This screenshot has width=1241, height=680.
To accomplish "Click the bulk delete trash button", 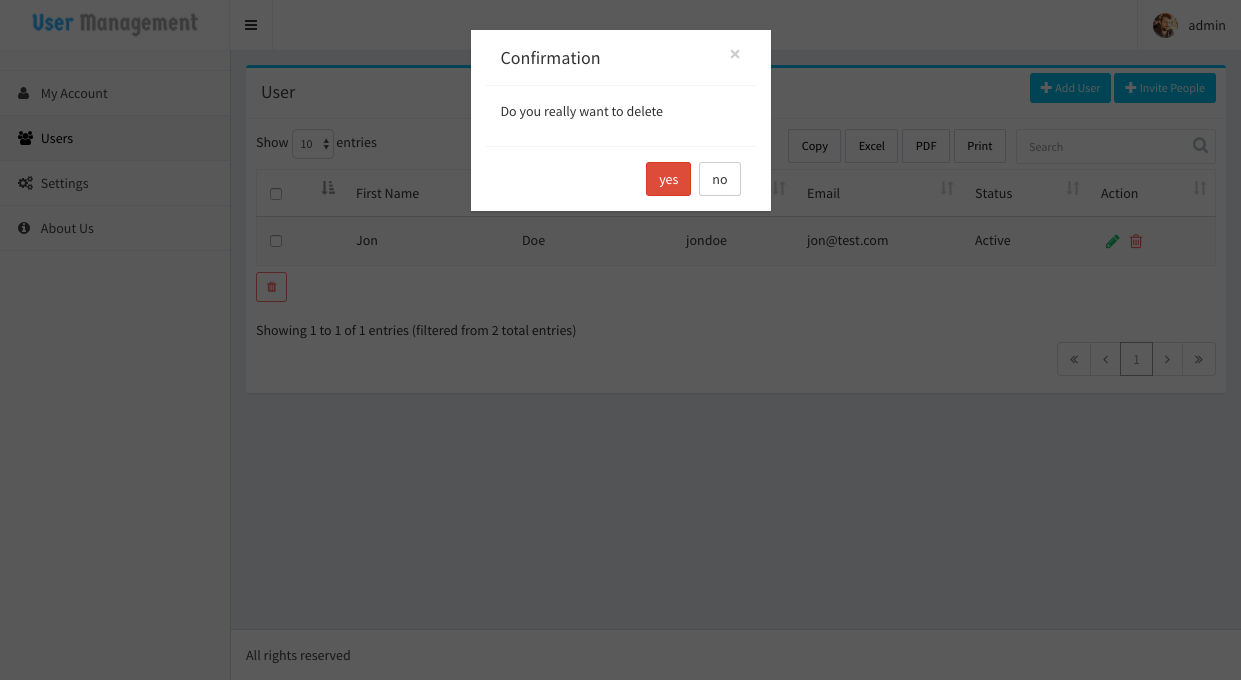I will point(271,287).
